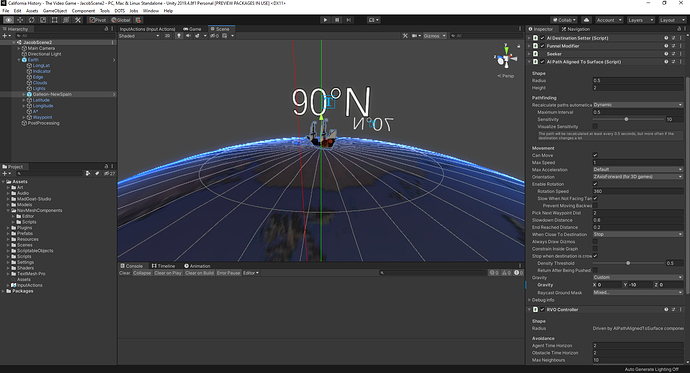This screenshot has width=690, height=373.
Task: Start Play mode
Action: [x=325, y=20]
